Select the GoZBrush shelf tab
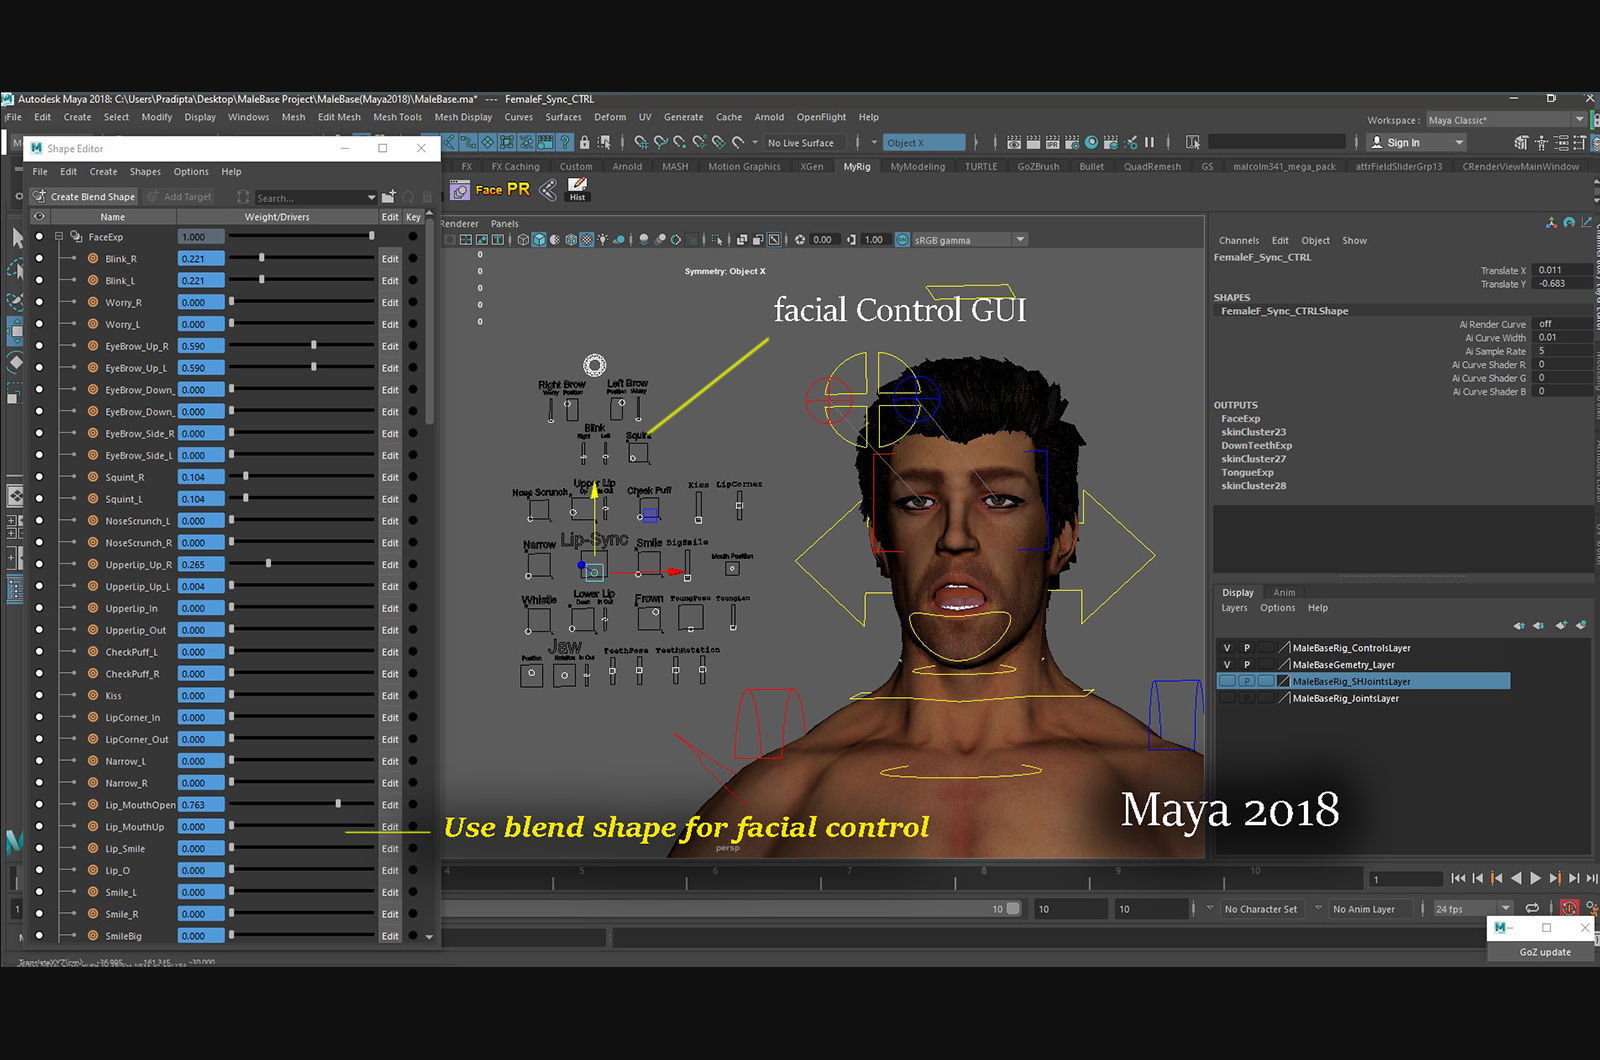This screenshot has width=1600, height=1060. point(1038,167)
